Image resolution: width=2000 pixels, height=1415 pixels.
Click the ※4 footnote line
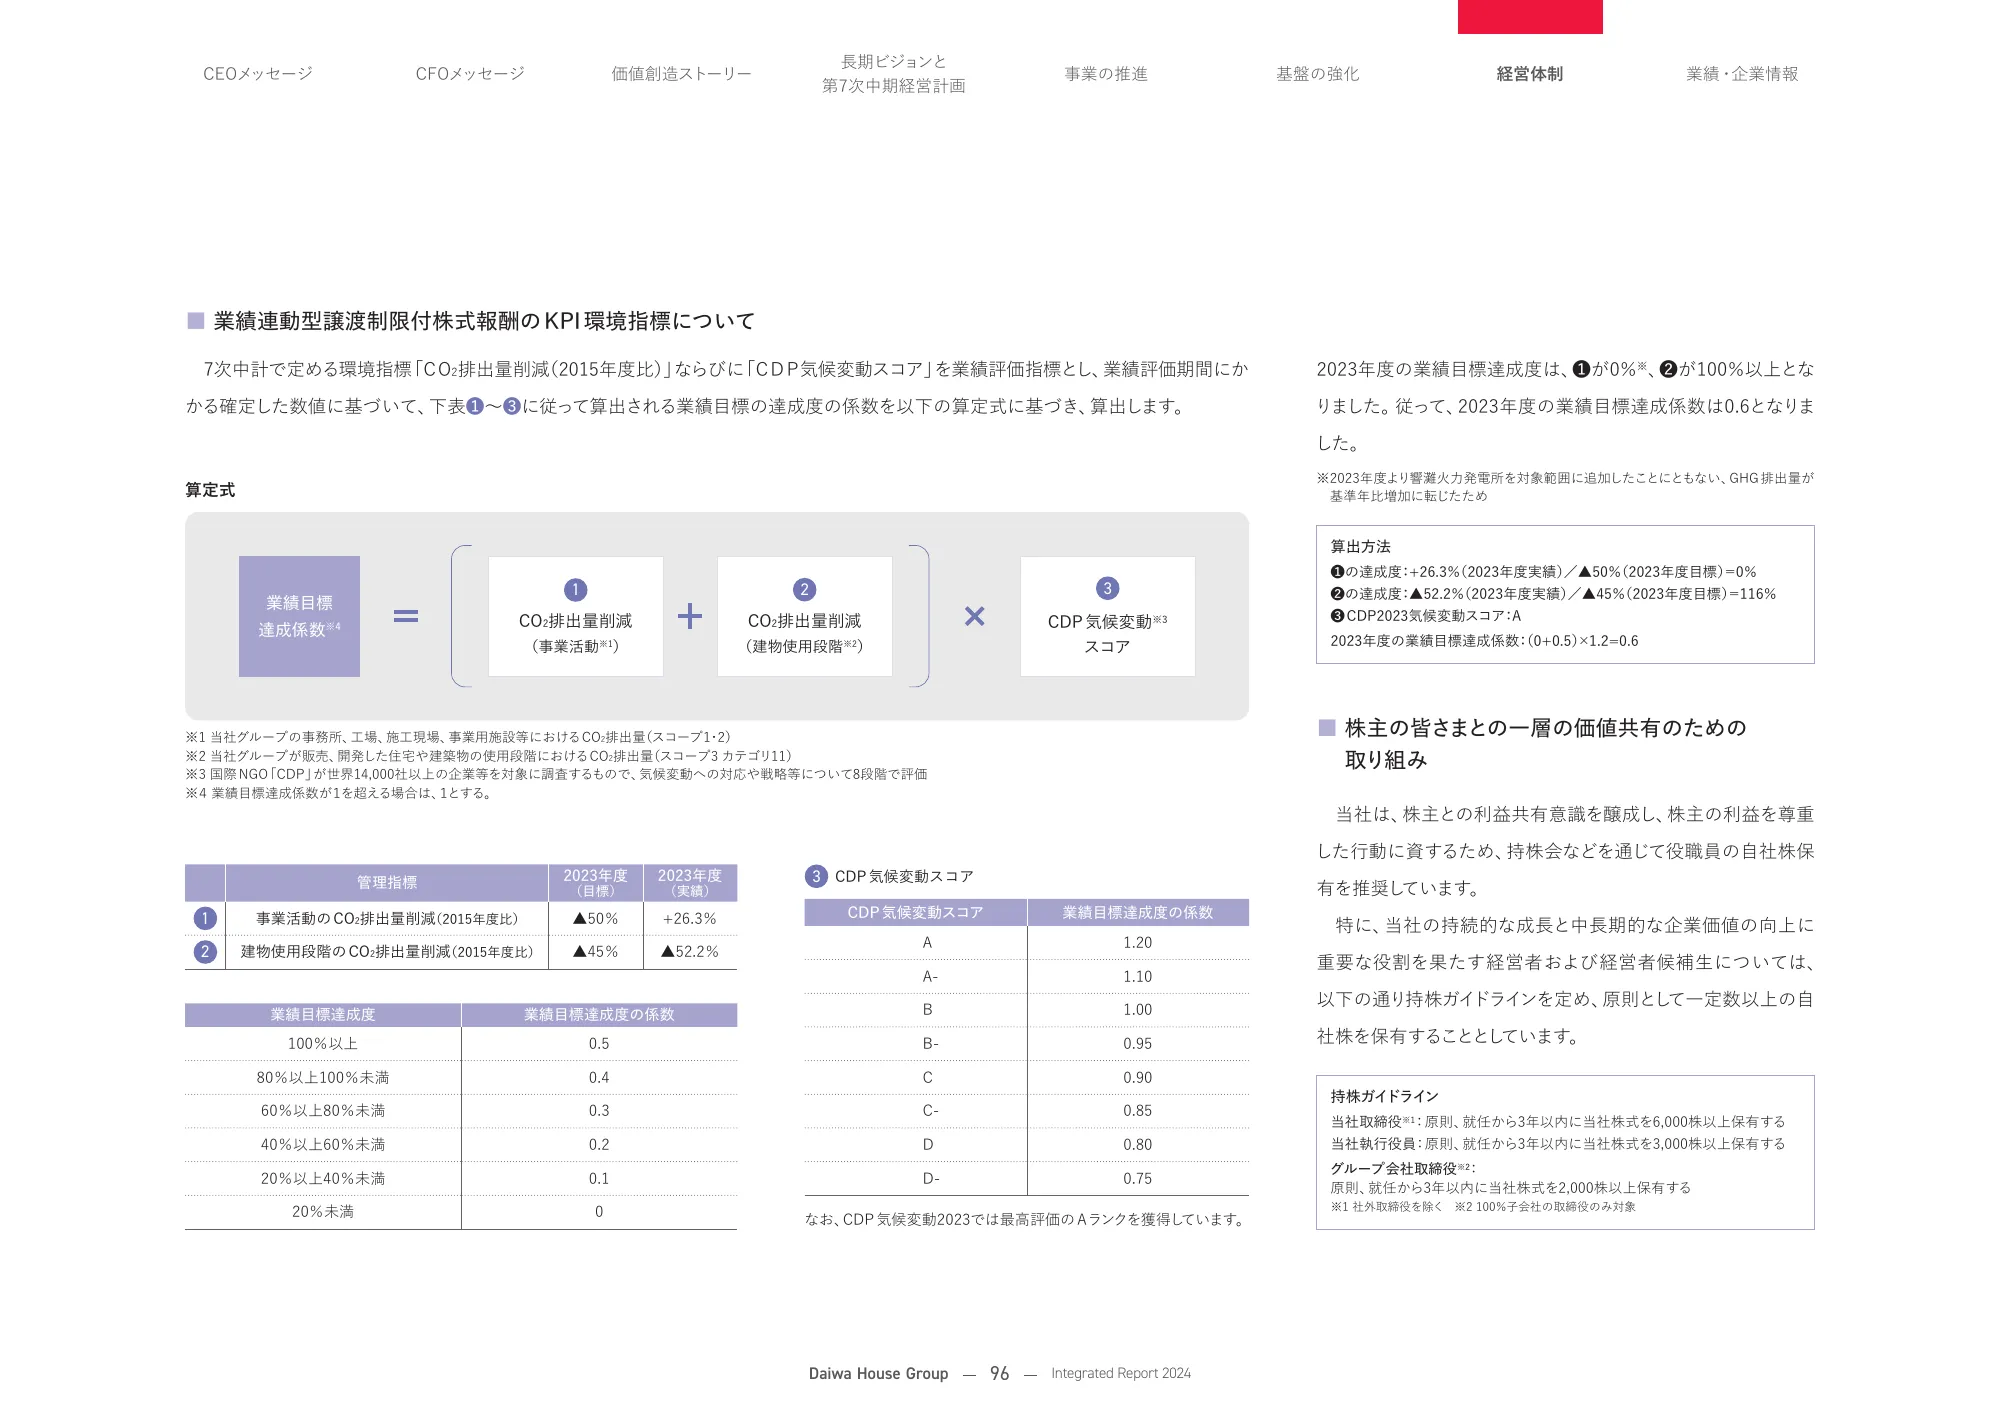click(x=338, y=793)
